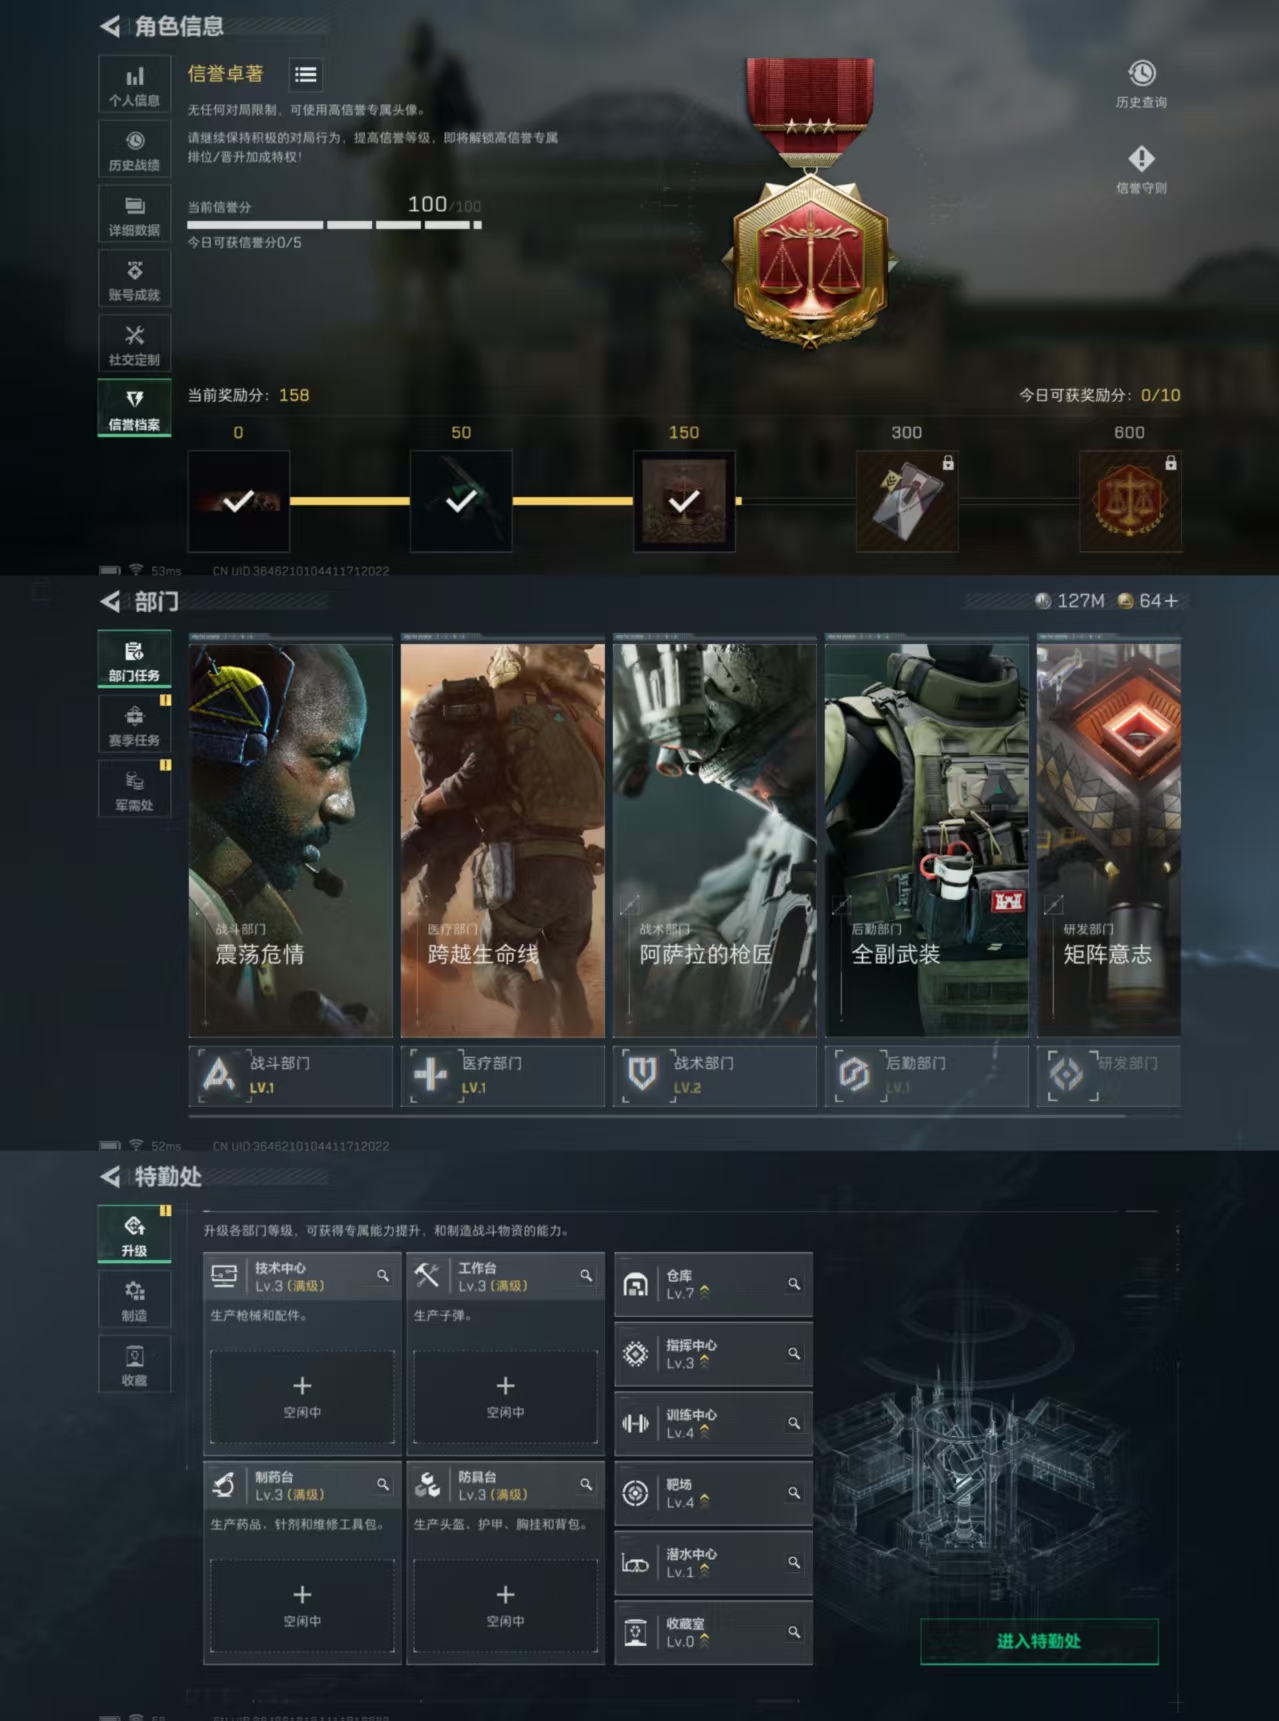Select the locked 300-point reward

pos(907,501)
